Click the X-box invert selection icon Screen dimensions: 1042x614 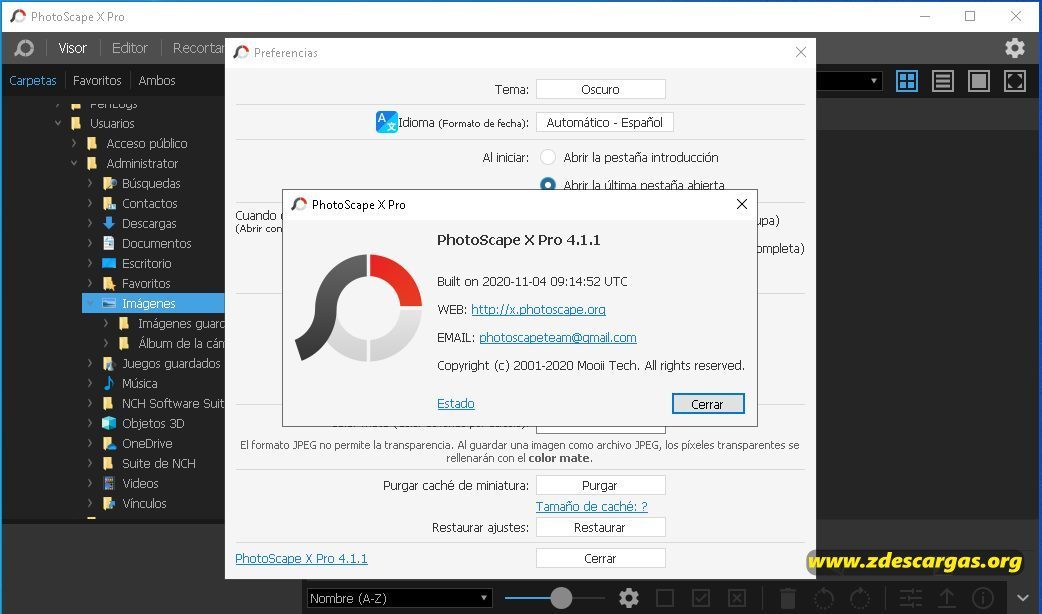[736, 598]
